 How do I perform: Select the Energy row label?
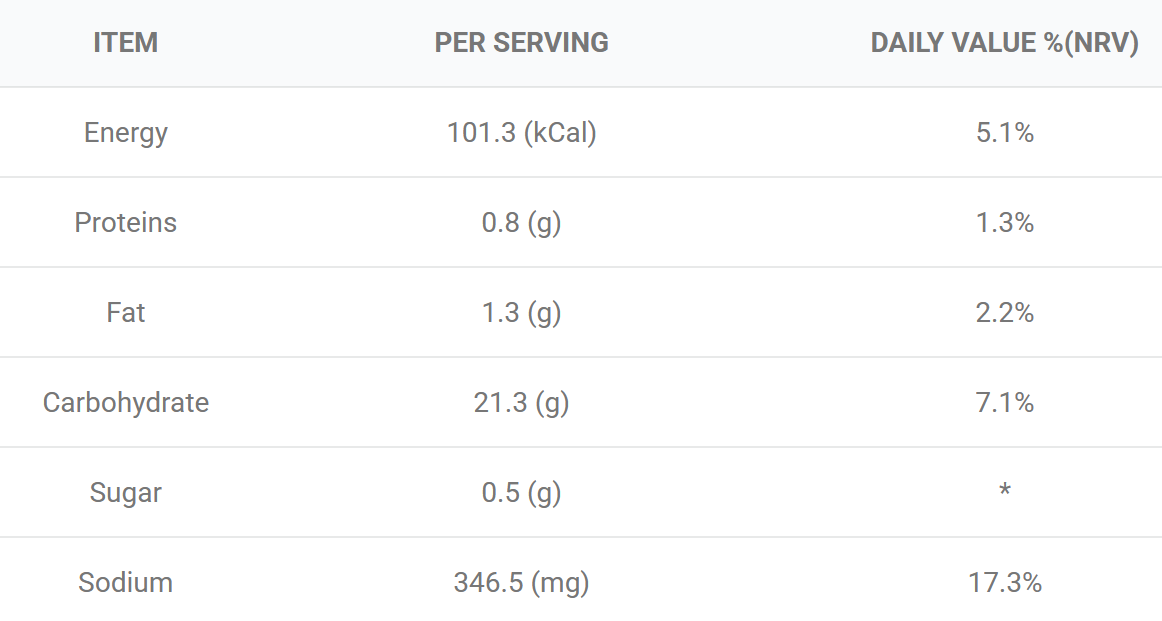pyautogui.click(x=125, y=133)
